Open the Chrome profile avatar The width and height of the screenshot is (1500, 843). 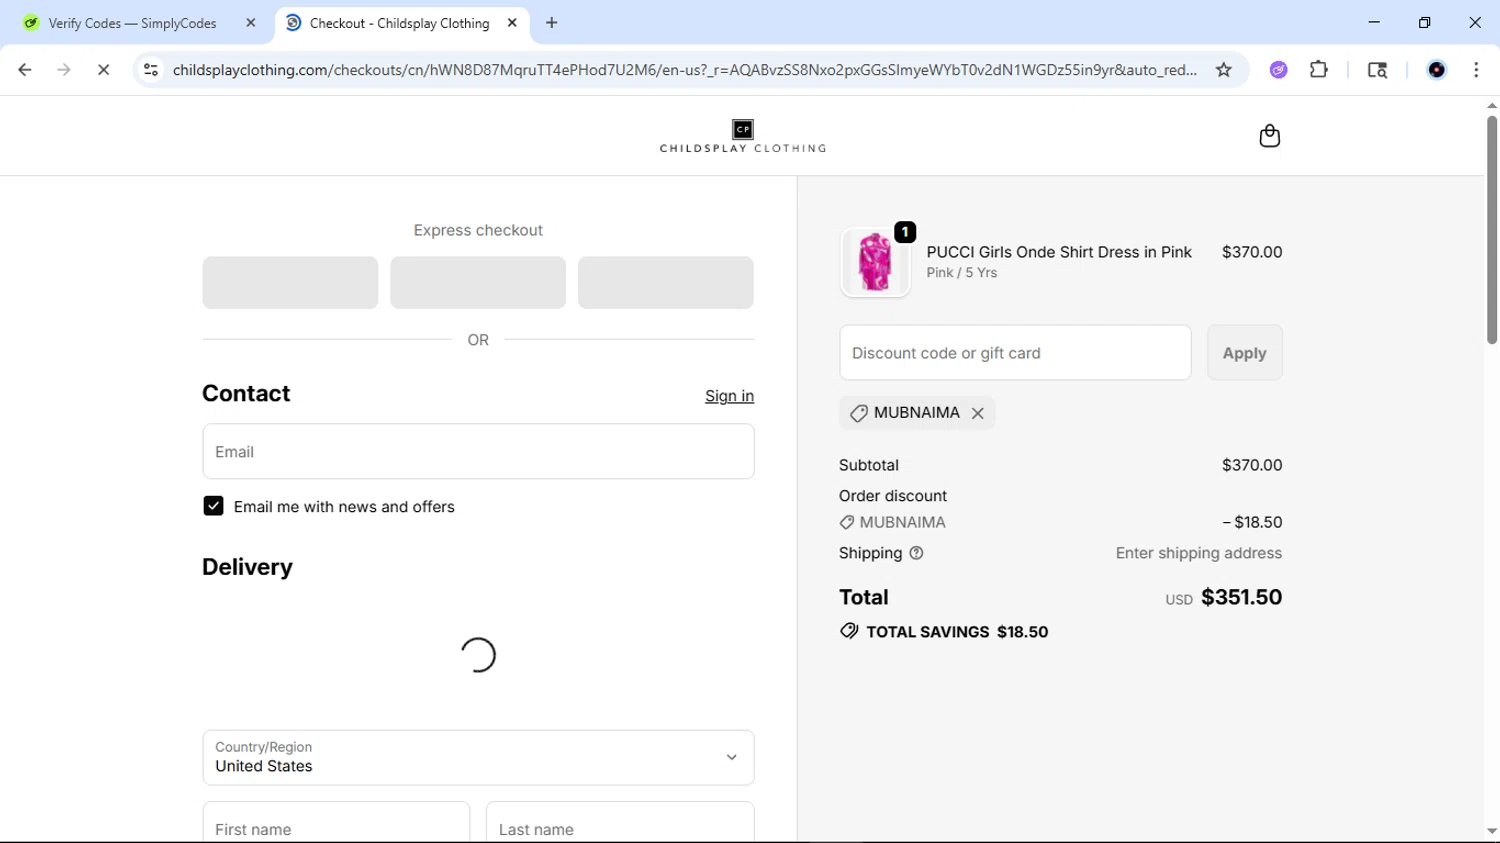(x=1436, y=70)
